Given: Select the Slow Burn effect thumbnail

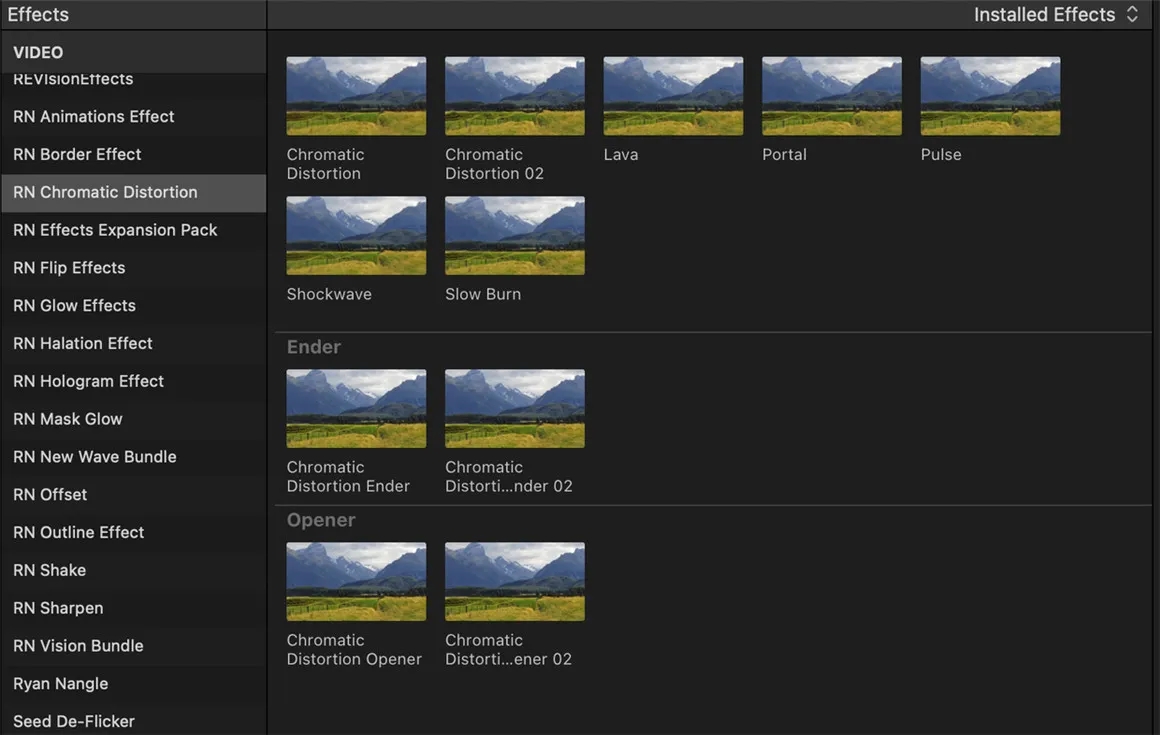Looking at the screenshot, I should click(x=515, y=236).
